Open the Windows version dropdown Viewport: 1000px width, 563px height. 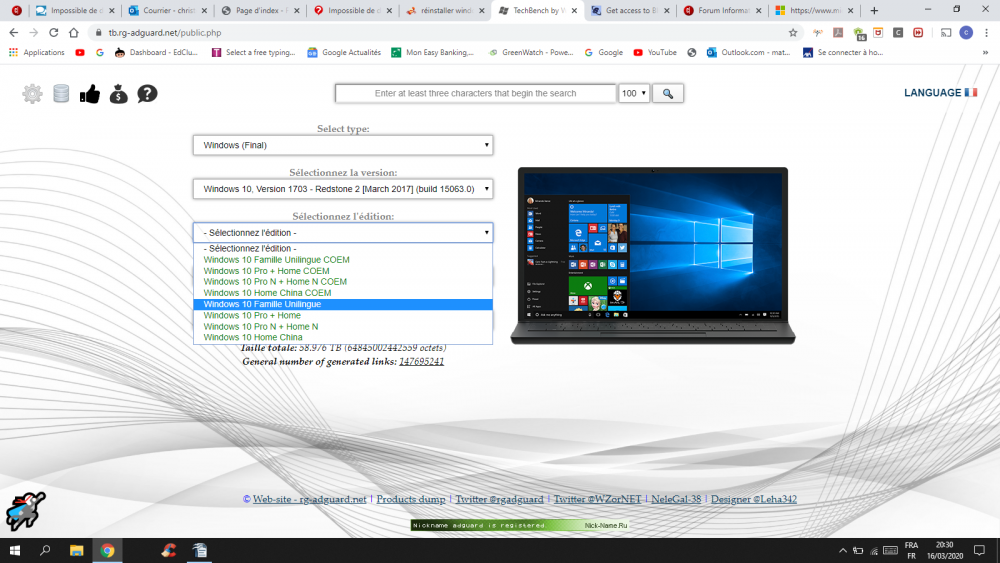[343, 189]
